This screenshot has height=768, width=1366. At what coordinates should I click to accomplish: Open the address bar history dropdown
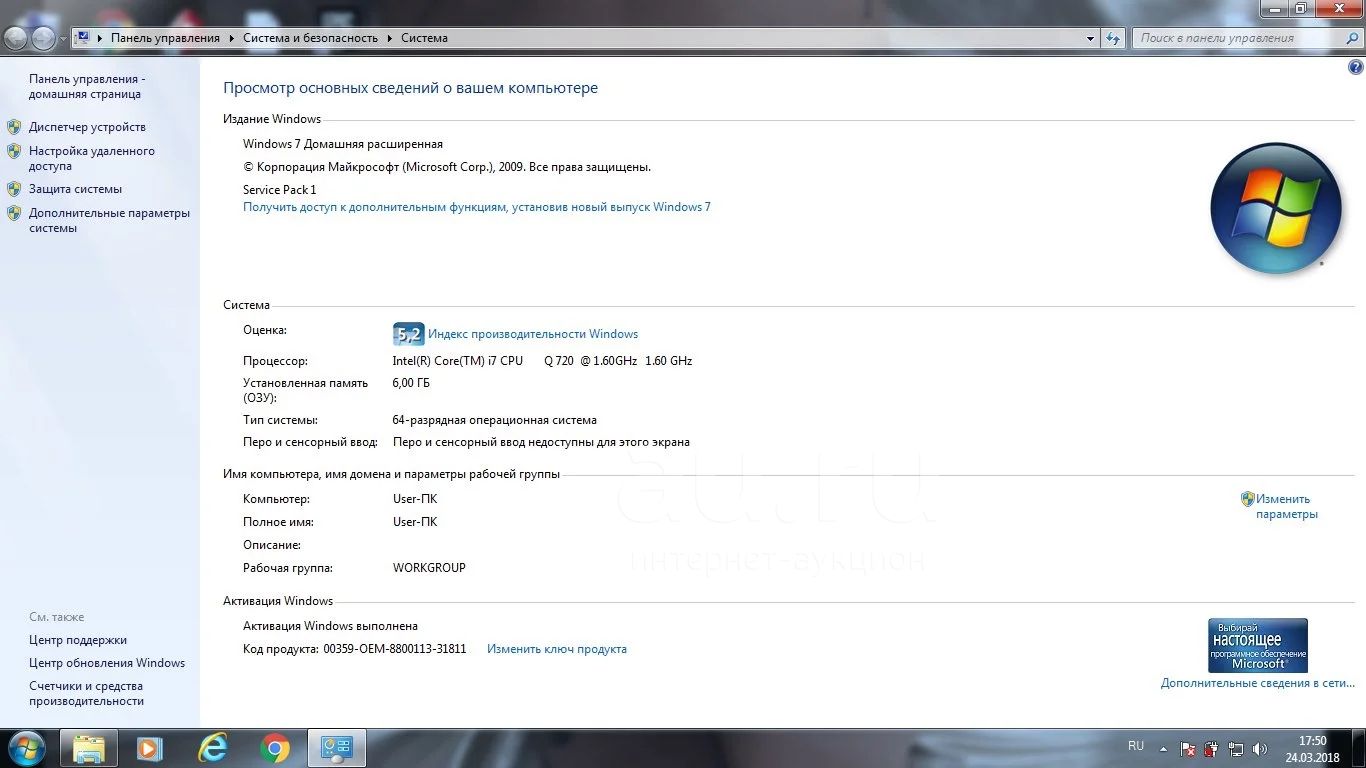tap(1090, 38)
